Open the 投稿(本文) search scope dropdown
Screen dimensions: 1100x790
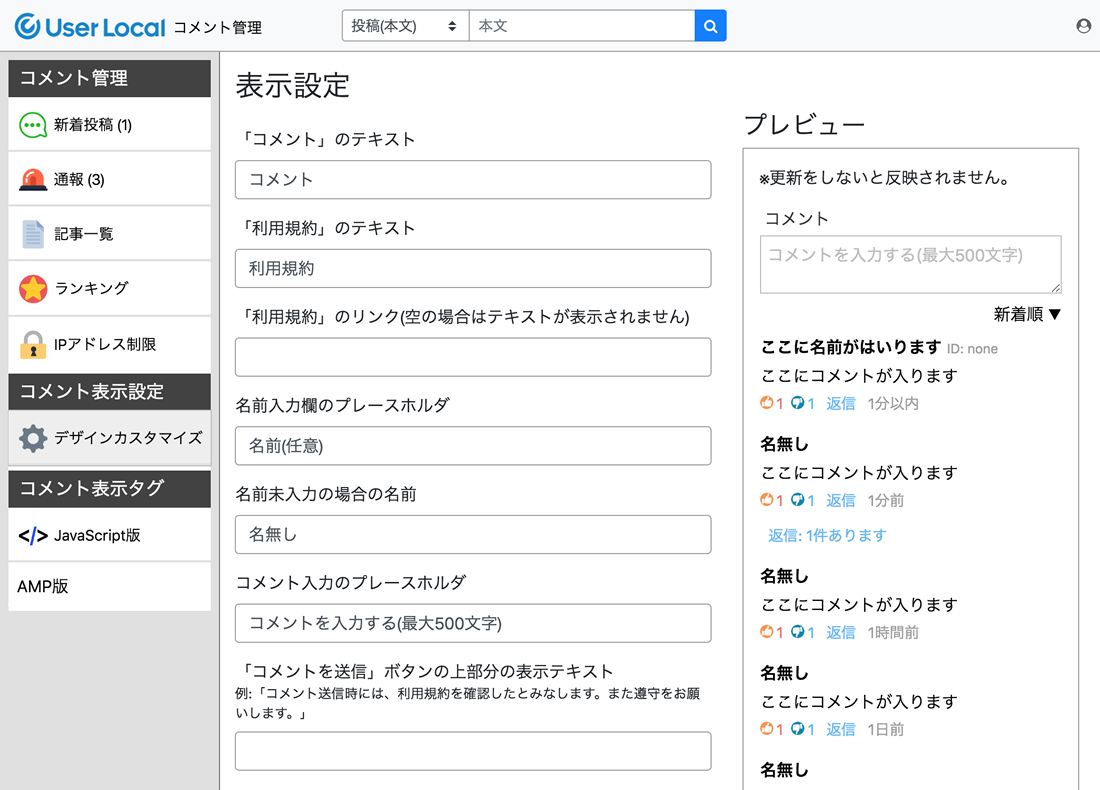click(404, 25)
